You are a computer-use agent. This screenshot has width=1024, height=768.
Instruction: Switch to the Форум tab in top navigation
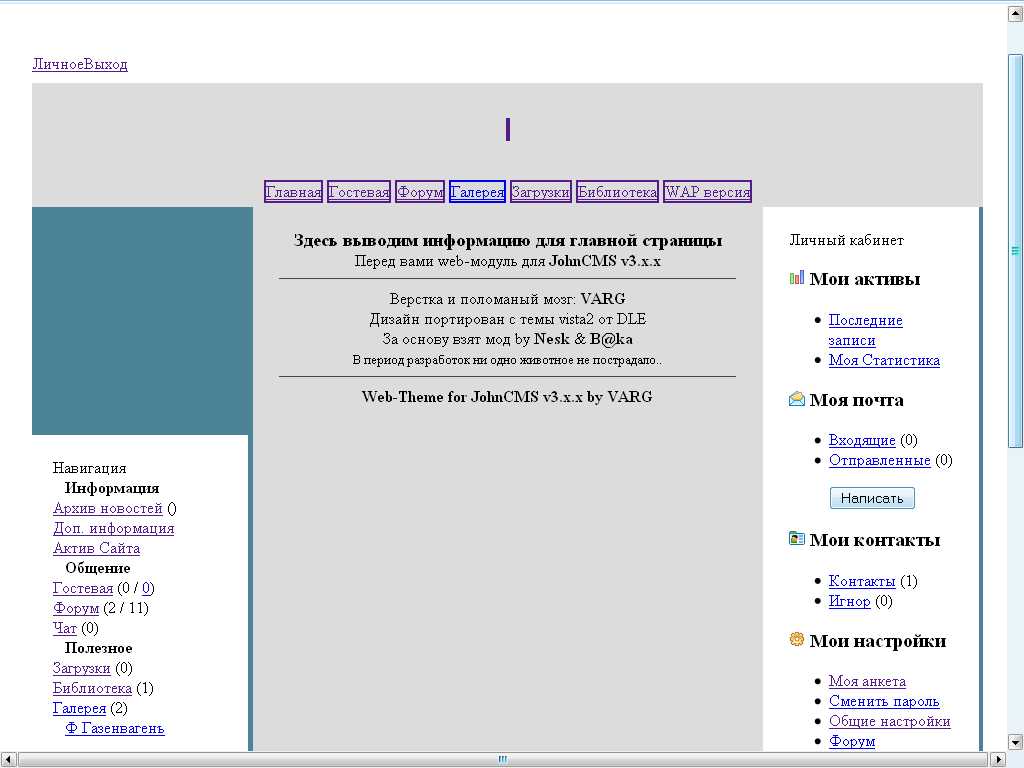click(420, 192)
